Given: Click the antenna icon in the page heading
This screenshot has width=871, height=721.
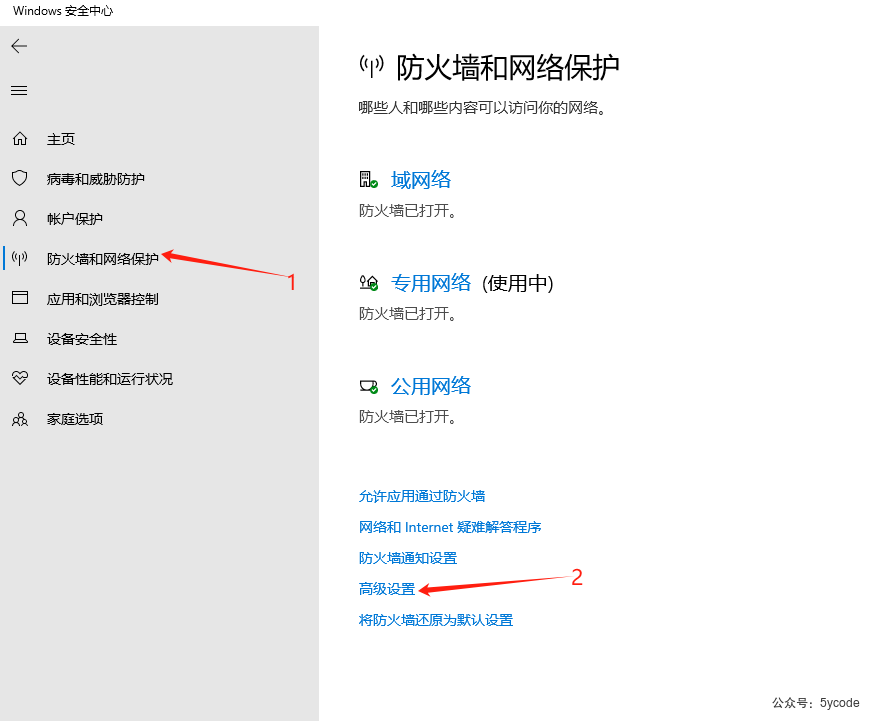Looking at the screenshot, I should click(x=371, y=67).
